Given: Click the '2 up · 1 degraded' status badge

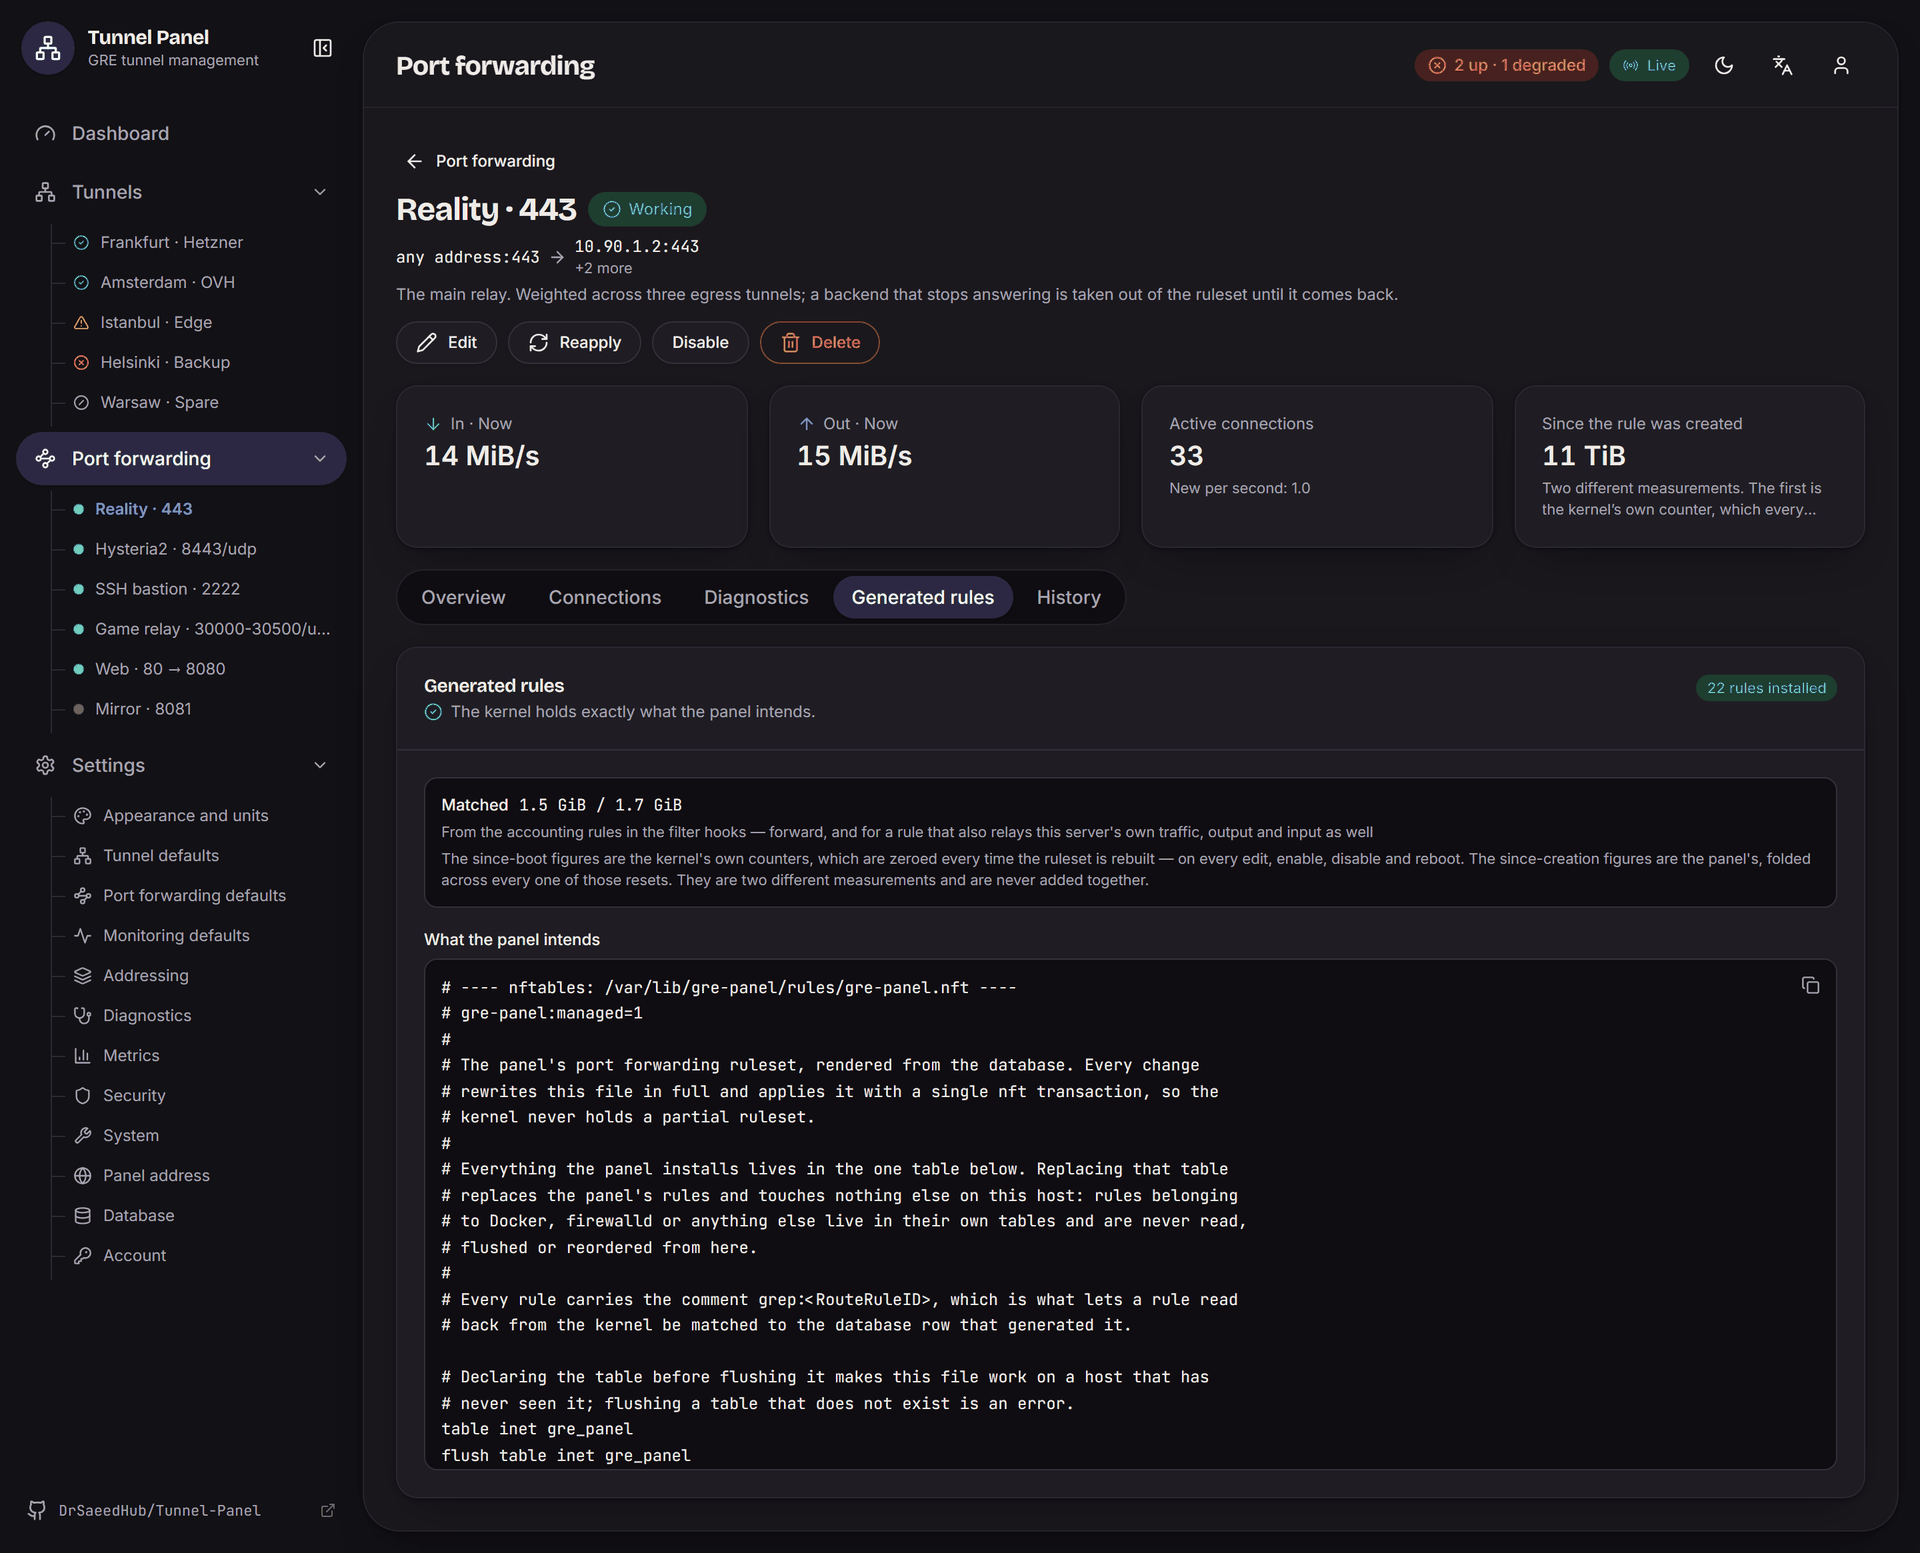Looking at the screenshot, I should pos(1506,65).
